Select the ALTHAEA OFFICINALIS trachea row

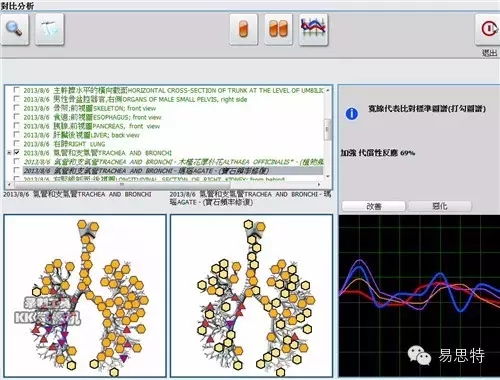tap(173, 162)
